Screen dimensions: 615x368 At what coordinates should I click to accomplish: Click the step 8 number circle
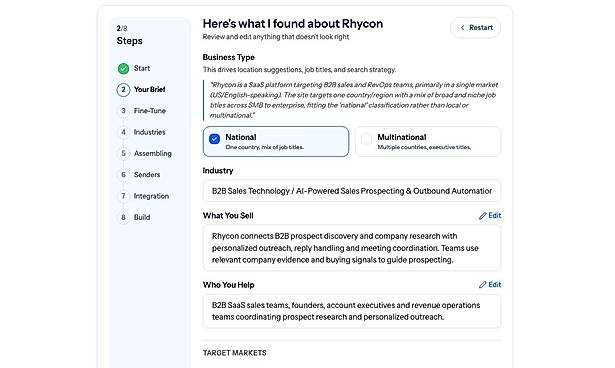pos(123,217)
